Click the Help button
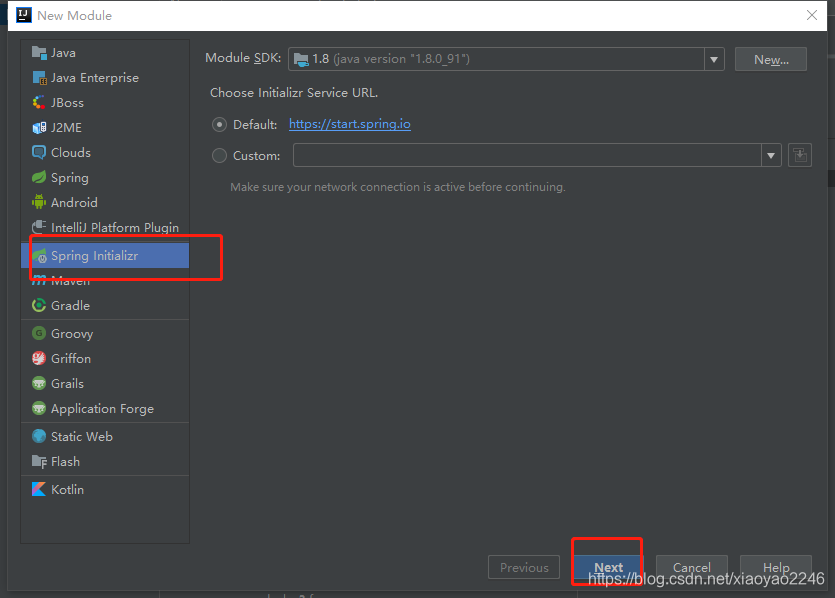The image size is (835, 598). [x=776, y=567]
